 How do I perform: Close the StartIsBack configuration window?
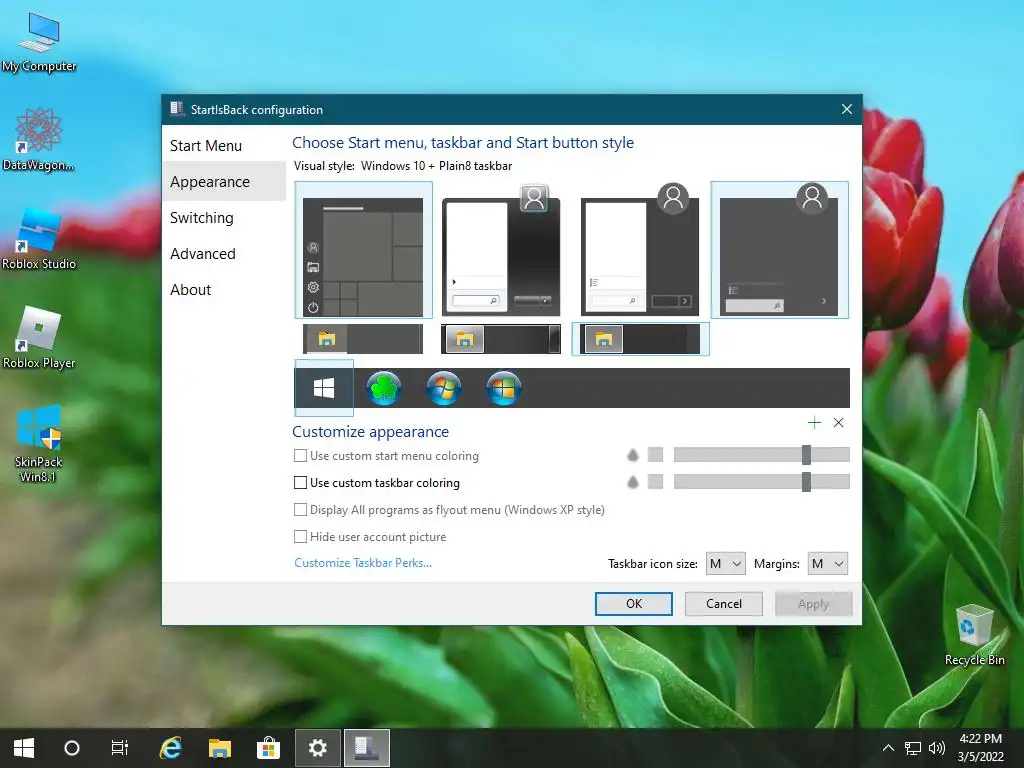(846, 109)
